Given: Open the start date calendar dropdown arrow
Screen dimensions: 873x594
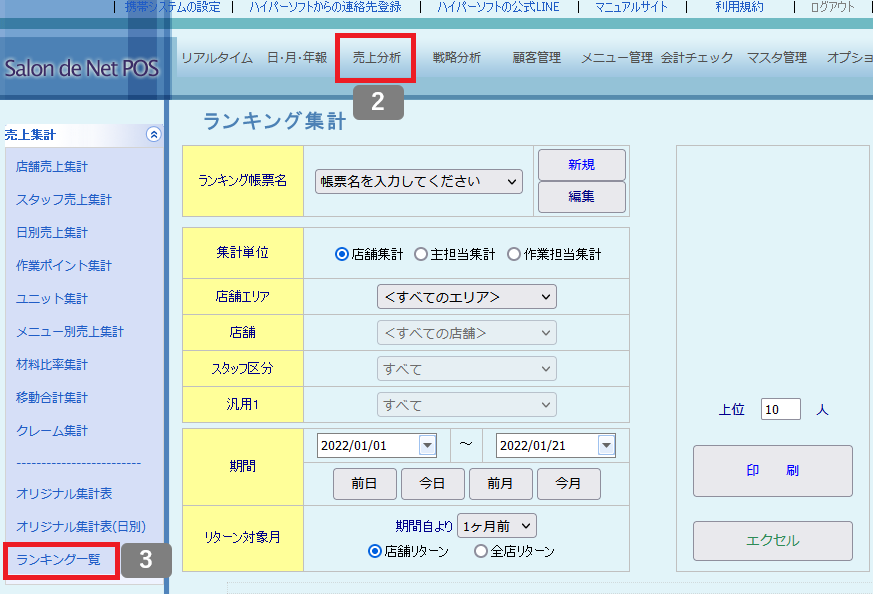Looking at the screenshot, I should pyautogui.click(x=427, y=446).
